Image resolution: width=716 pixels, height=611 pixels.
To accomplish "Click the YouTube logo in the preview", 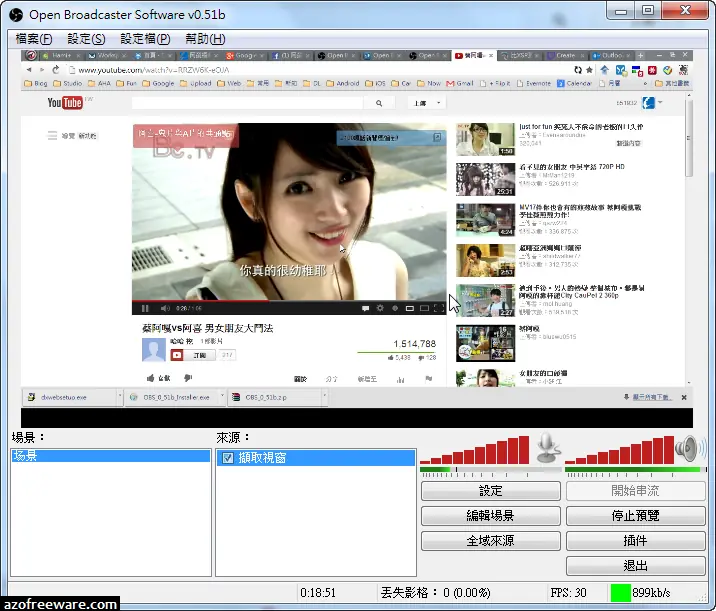I will click(65, 103).
